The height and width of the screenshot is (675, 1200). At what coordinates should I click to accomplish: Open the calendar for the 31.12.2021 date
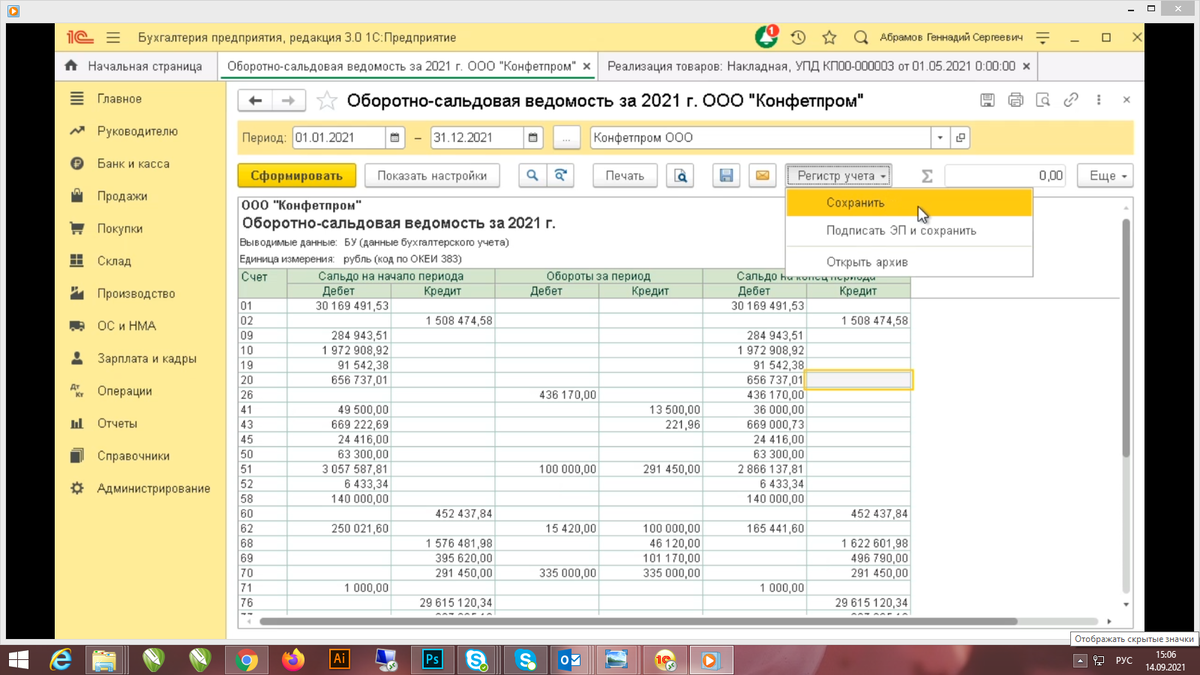(534, 138)
